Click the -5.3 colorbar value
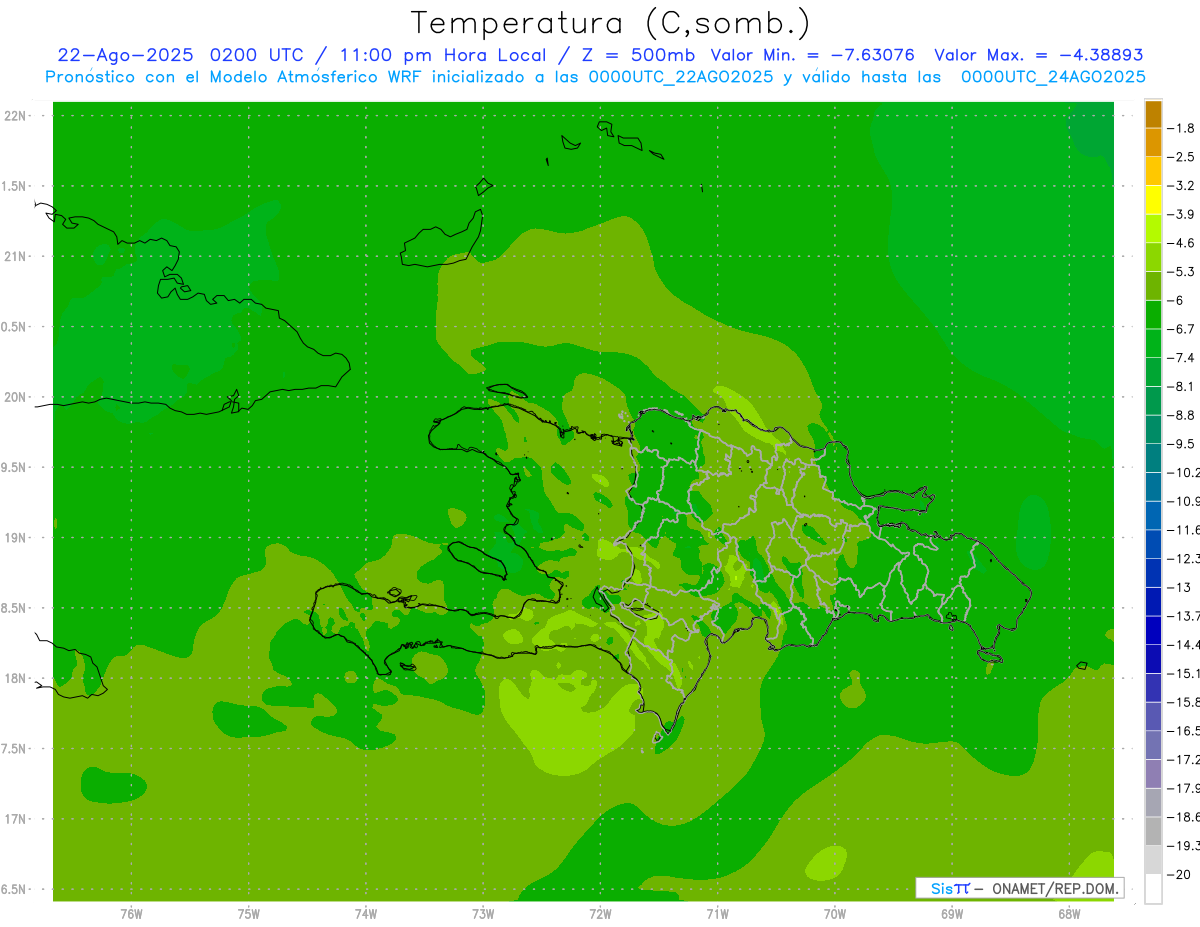This screenshot has height=927, width=1200. pos(1182,271)
